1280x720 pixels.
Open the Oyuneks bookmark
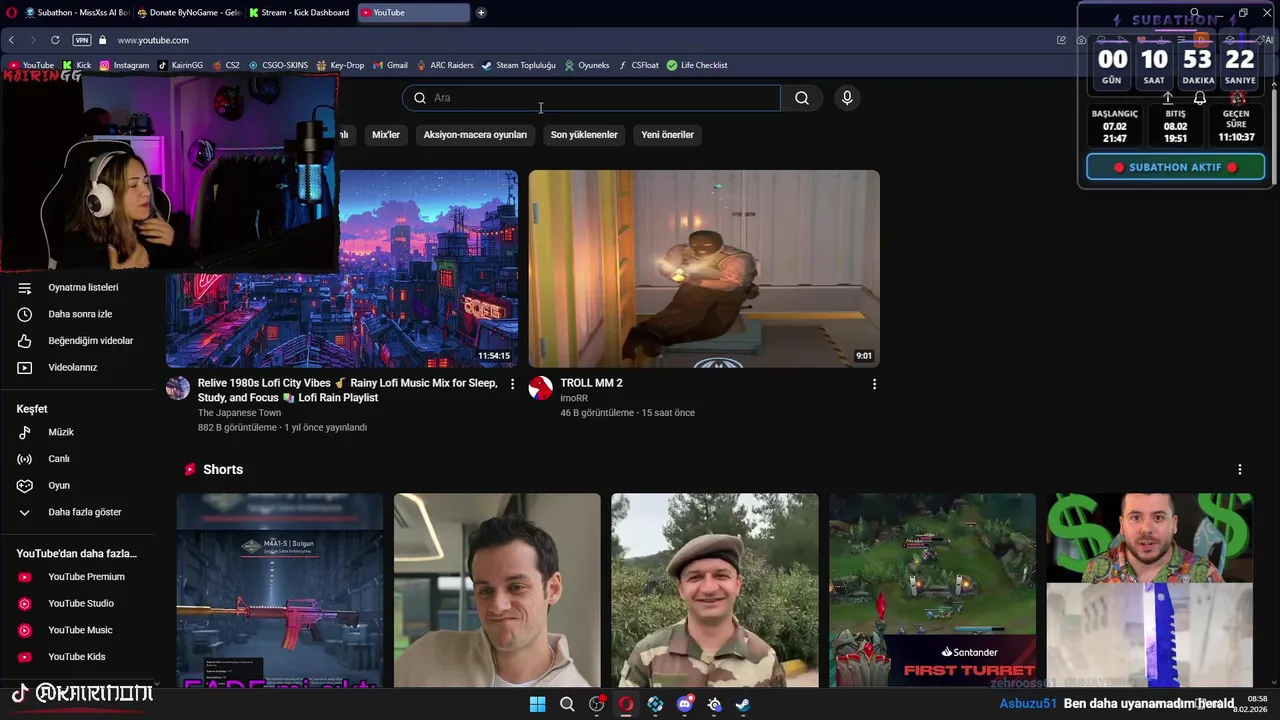[x=586, y=65]
